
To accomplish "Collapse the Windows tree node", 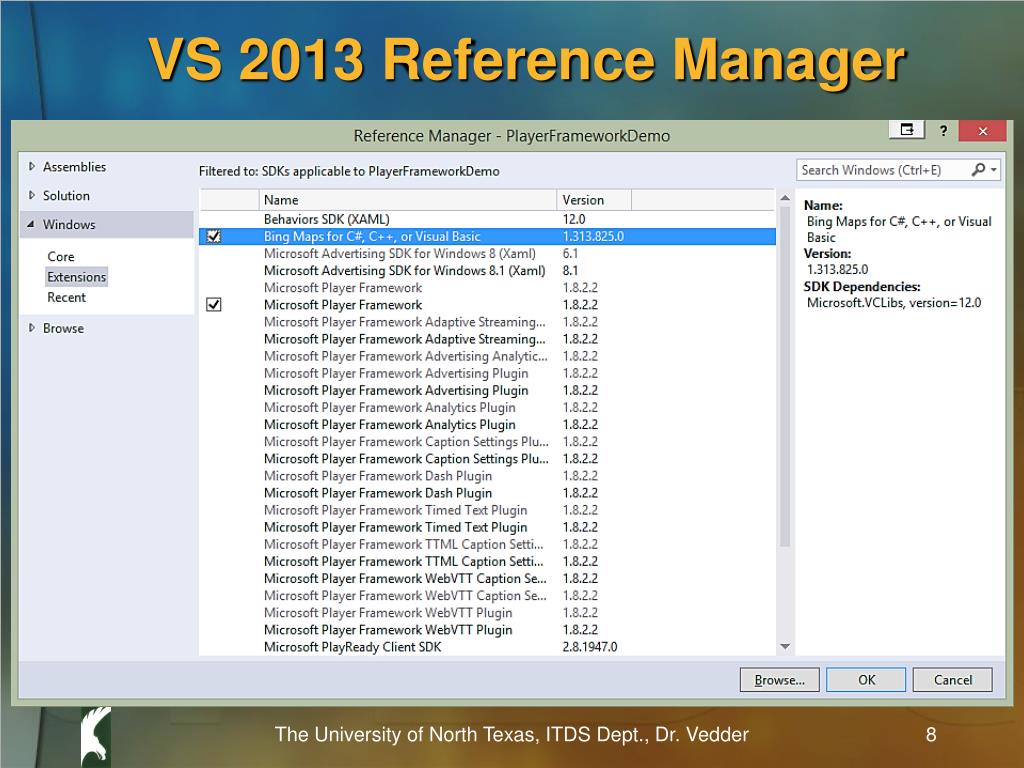I will pyautogui.click(x=31, y=224).
